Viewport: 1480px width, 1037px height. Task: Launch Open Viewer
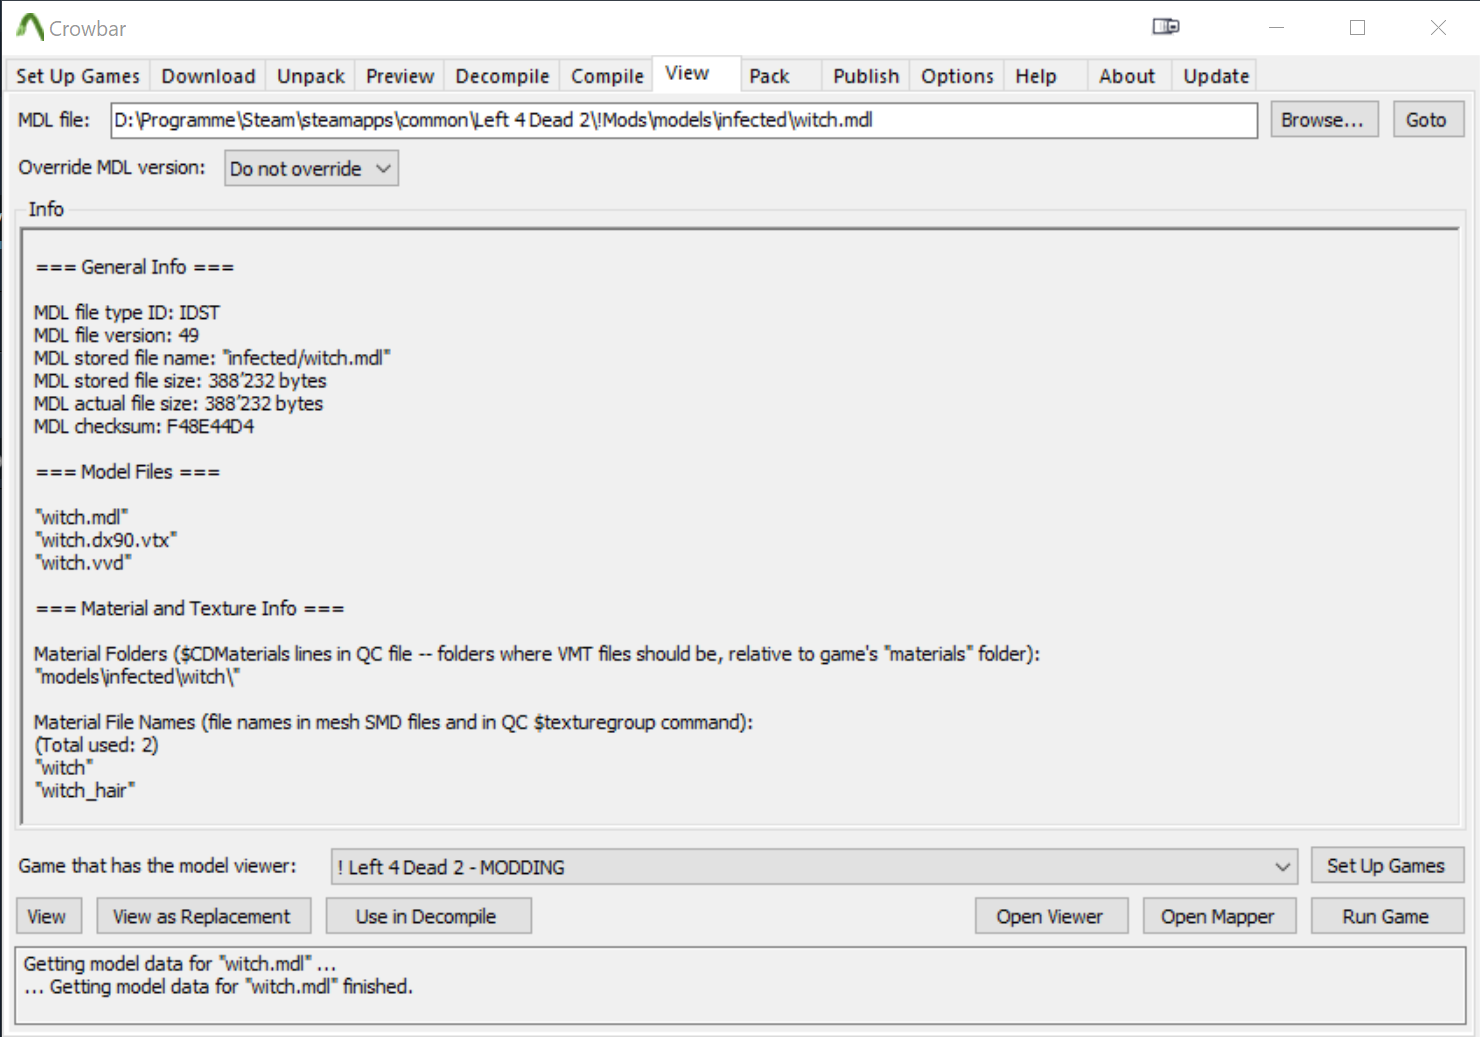click(x=1051, y=916)
